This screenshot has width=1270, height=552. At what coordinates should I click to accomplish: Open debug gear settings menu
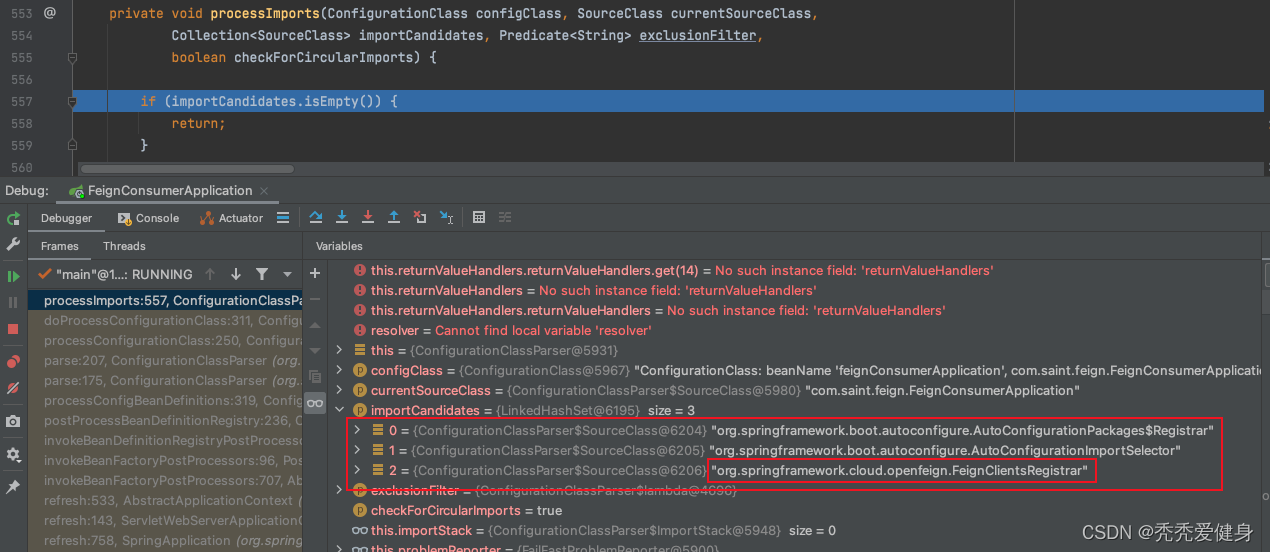click(13, 454)
